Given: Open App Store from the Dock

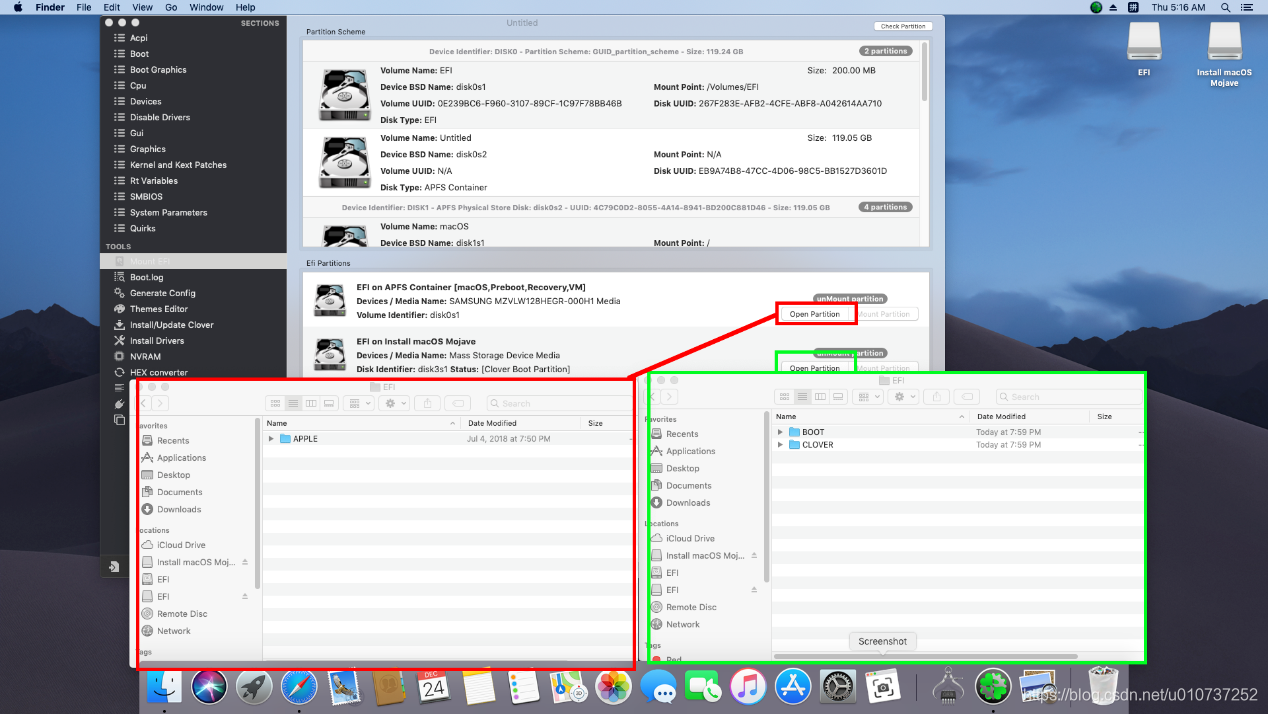Looking at the screenshot, I should click(x=793, y=687).
